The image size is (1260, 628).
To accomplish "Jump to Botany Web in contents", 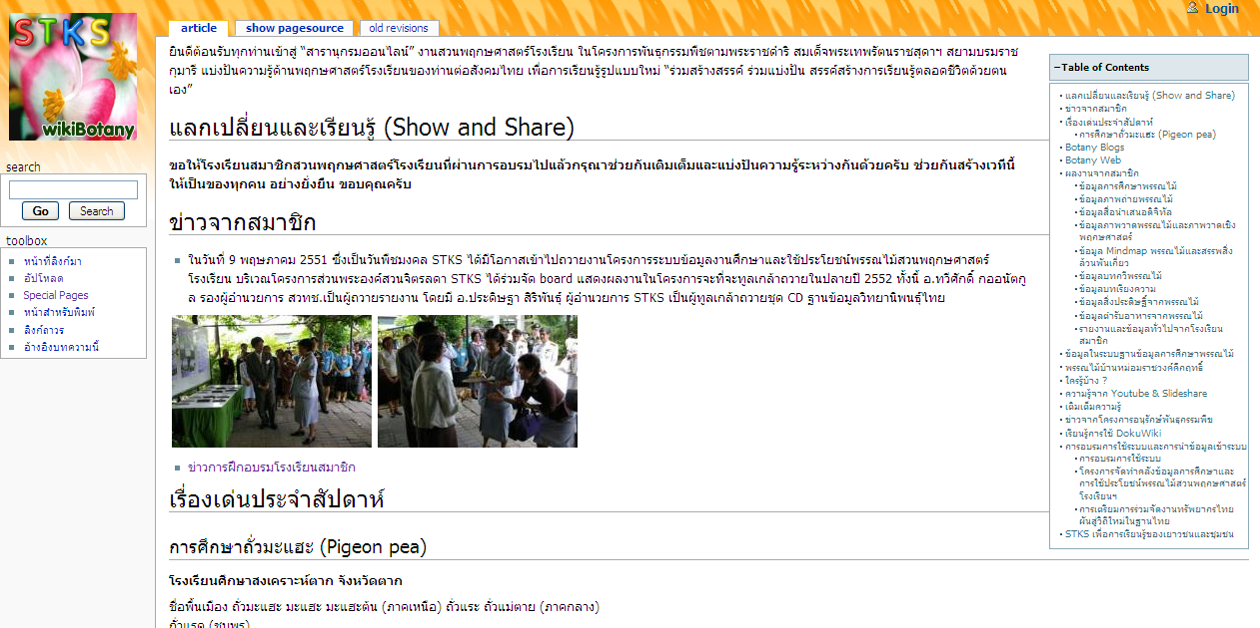I will pos(1092,160).
